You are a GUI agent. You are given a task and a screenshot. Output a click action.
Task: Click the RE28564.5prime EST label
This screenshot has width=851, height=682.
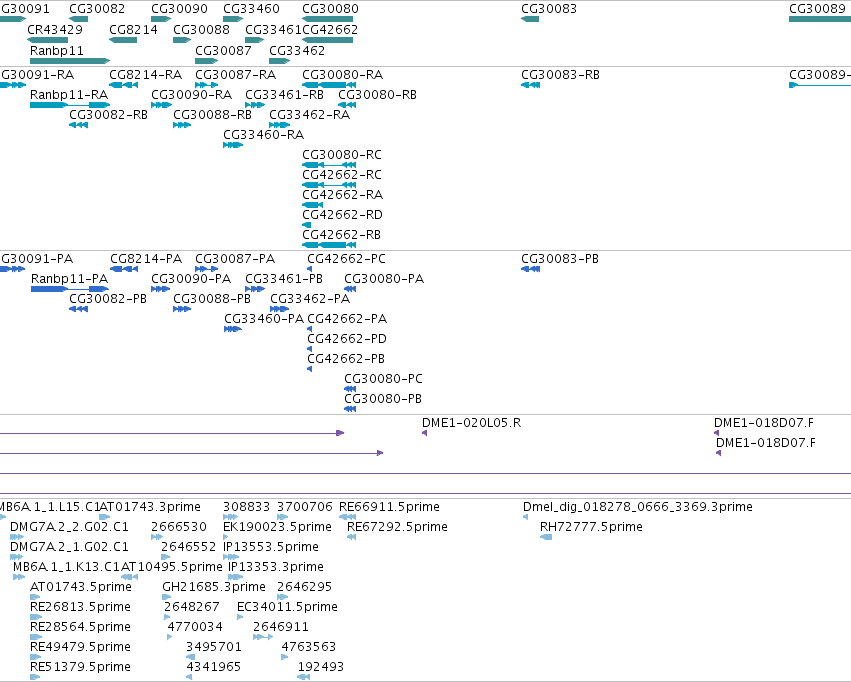click(80, 627)
